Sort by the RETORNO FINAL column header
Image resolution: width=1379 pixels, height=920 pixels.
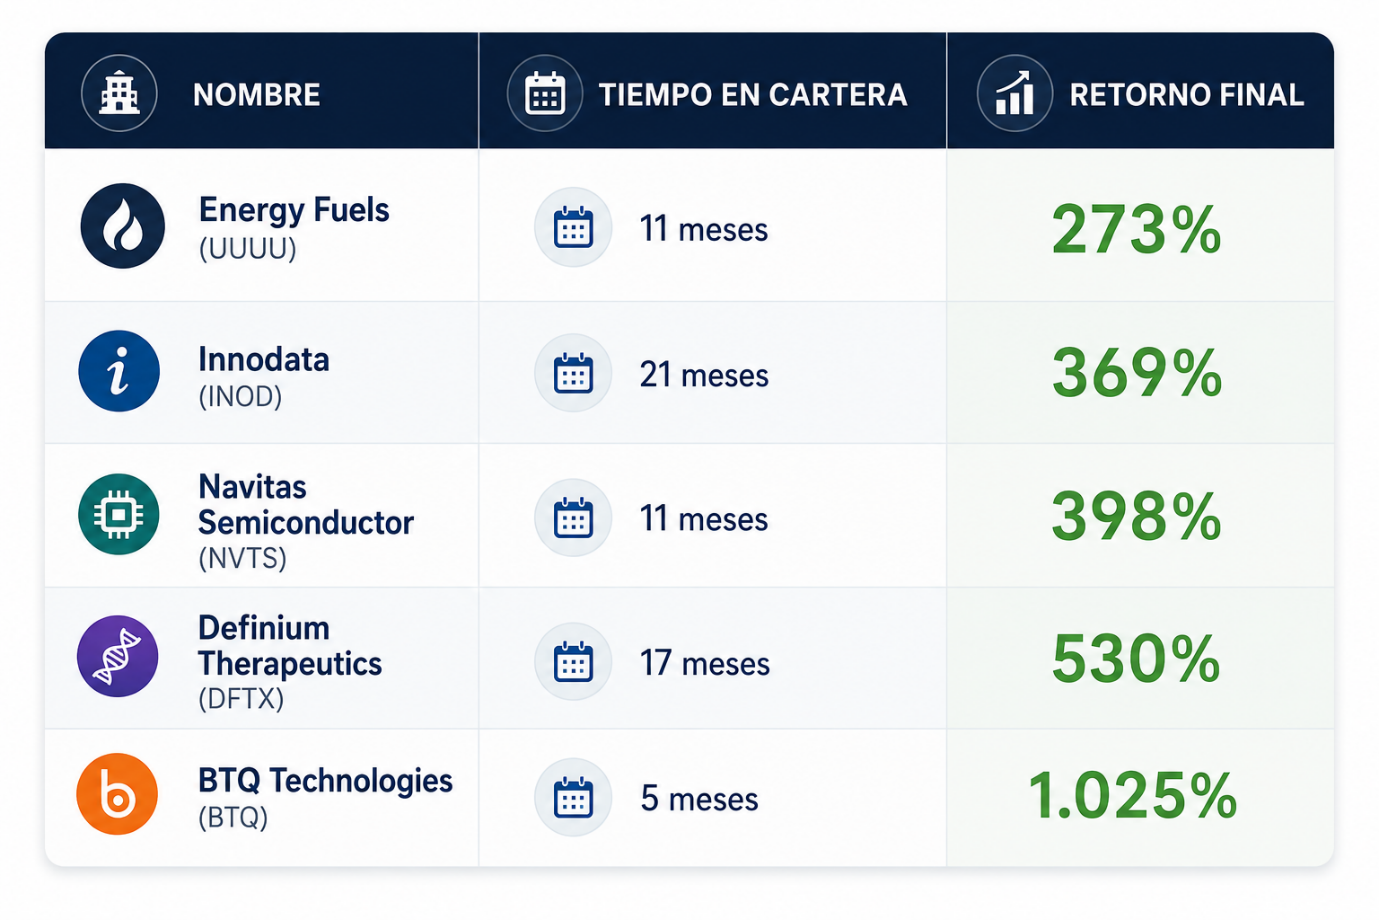(x=1187, y=95)
